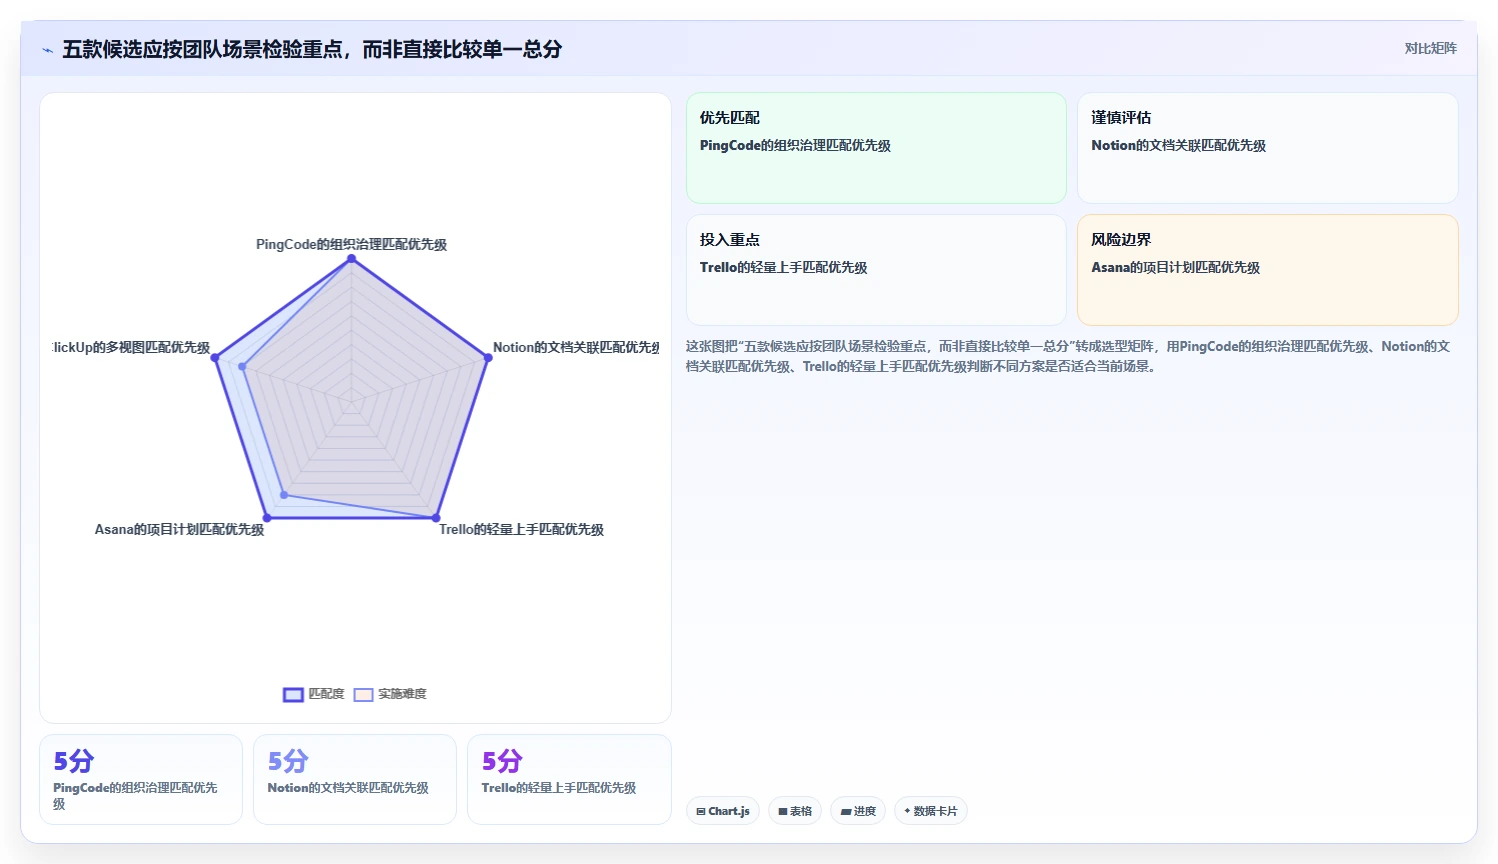Click the Trello axis label on radar chart
The image size is (1498, 864).
pos(521,529)
